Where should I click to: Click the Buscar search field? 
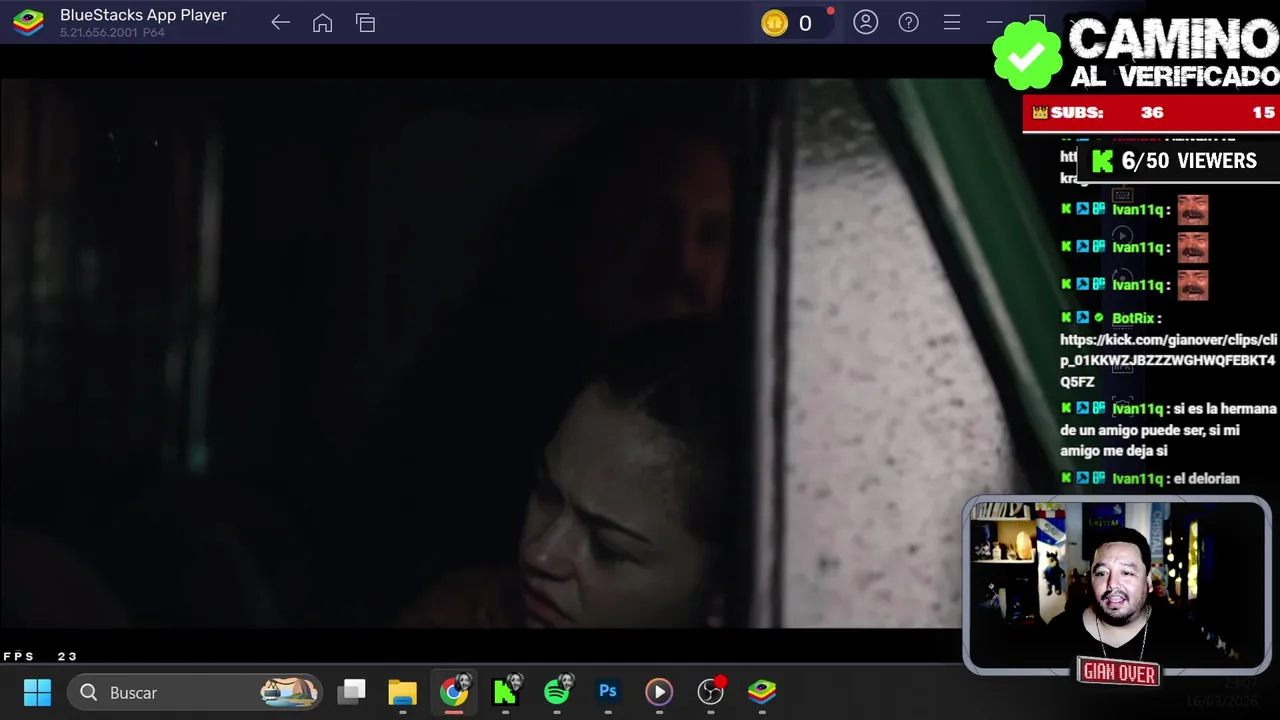click(194, 692)
